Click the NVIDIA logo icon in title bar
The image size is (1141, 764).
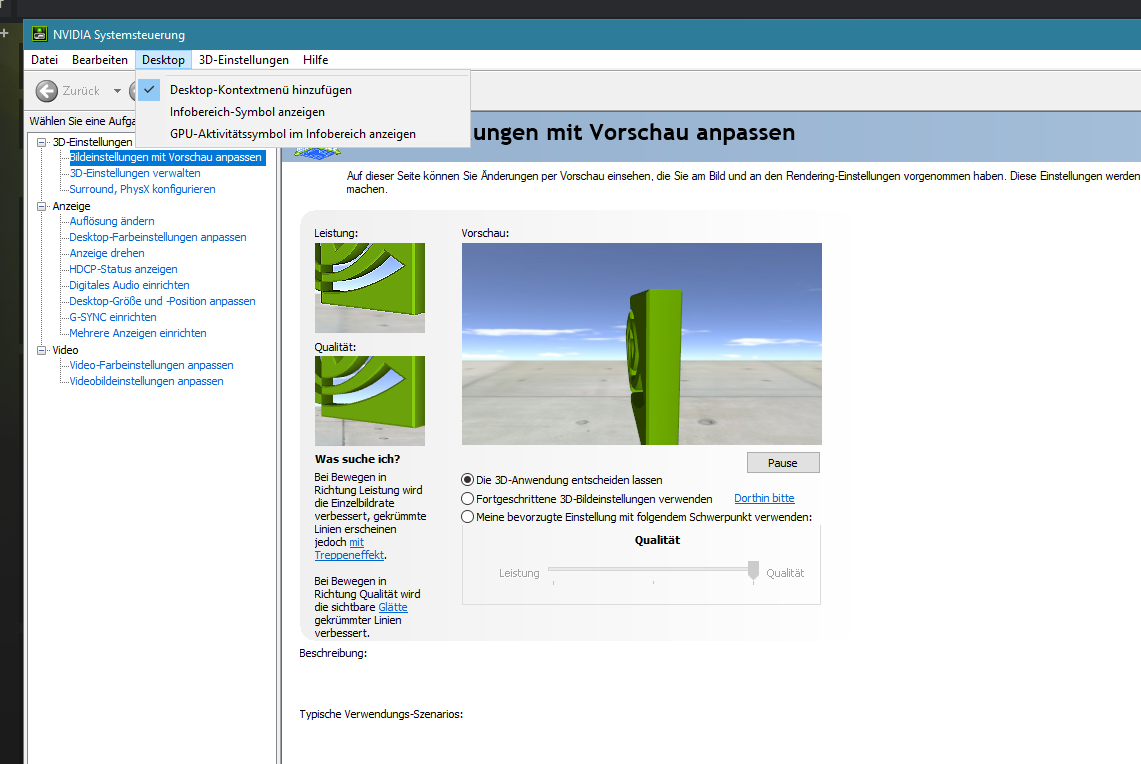click(39, 34)
